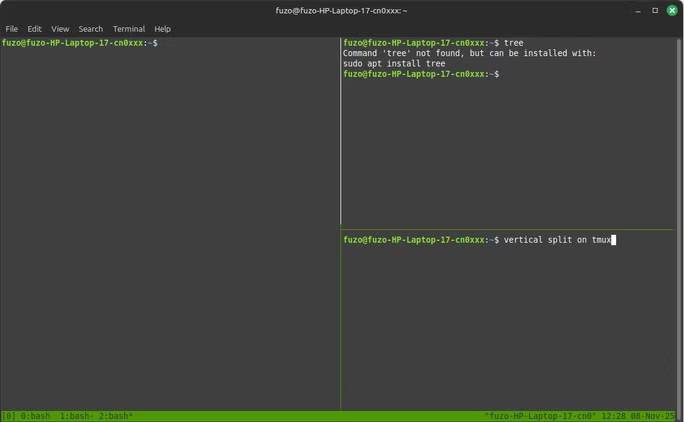Click the window title fuzo@fuzo-HP-Laptop-17-cn0xxx
Image resolution: width=684 pixels, height=422 pixels.
click(341, 10)
